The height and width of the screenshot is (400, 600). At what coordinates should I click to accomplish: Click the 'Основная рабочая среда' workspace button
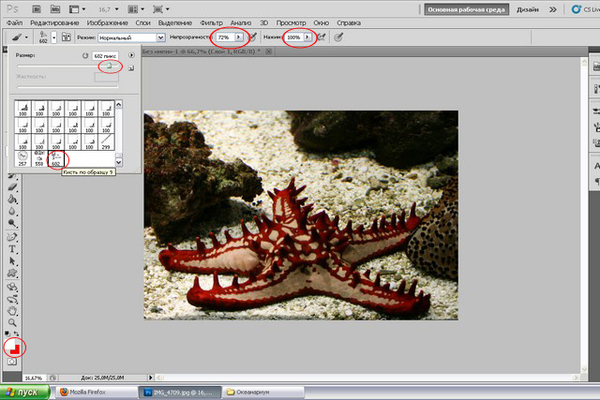tap(465, 8)
